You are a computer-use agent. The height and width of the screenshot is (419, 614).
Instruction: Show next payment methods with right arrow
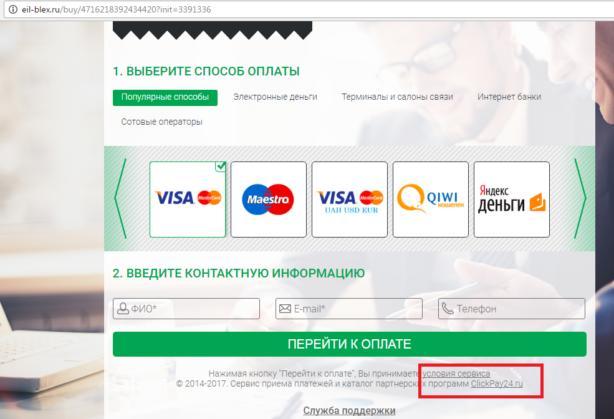pyautogui.click(x=580, y=199)
